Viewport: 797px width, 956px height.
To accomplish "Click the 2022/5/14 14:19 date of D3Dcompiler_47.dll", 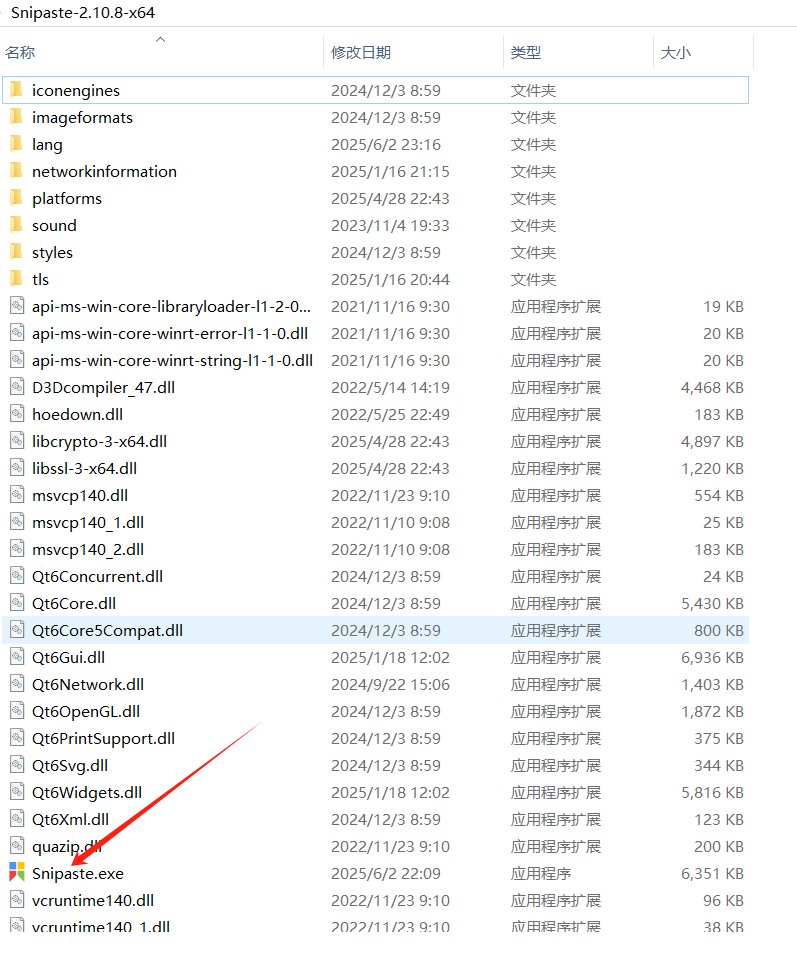I will (x=390, y=388).
